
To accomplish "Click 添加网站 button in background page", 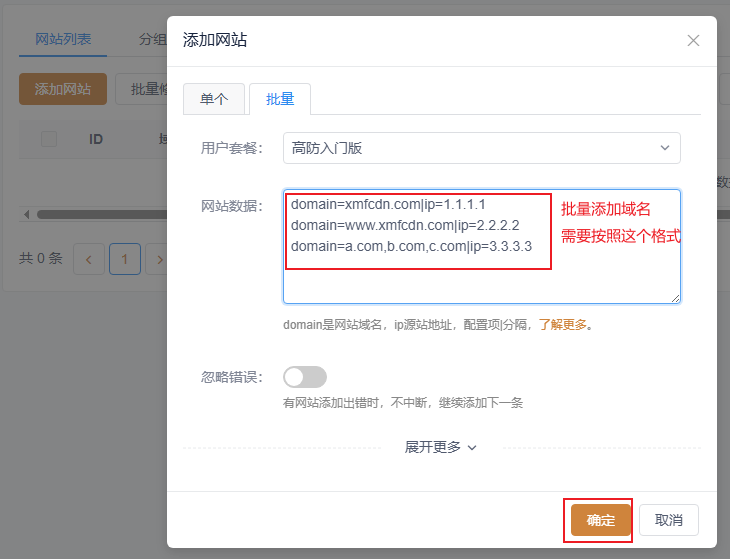I will 63,89.
